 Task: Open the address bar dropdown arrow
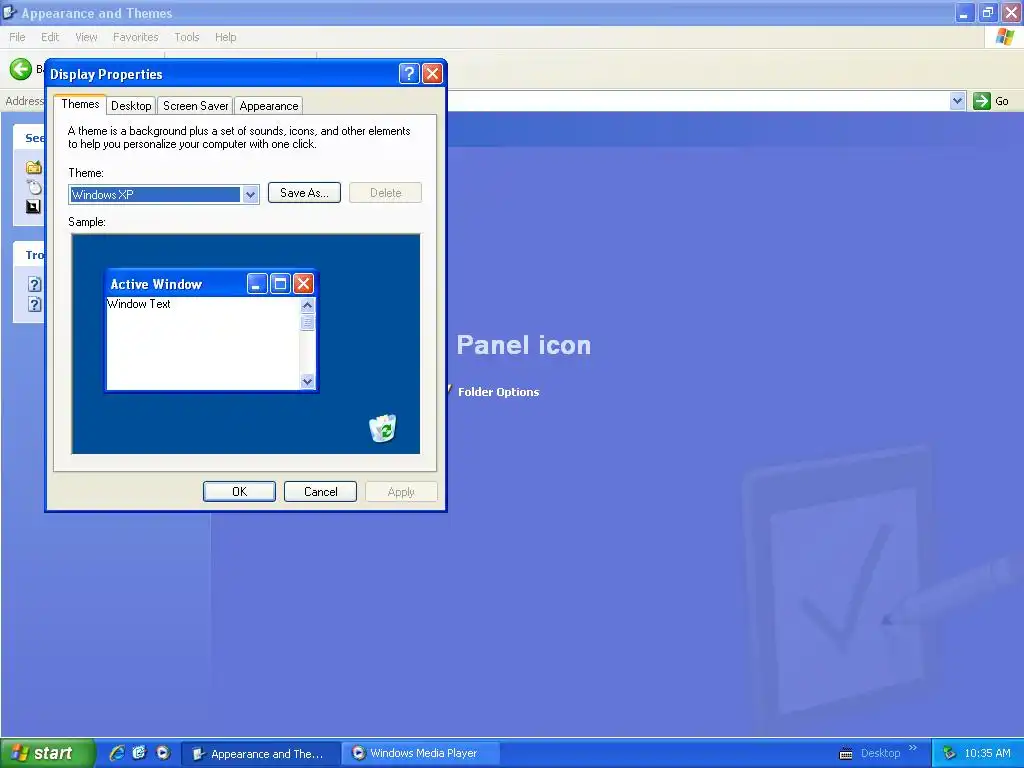click(x=957, y=101)
